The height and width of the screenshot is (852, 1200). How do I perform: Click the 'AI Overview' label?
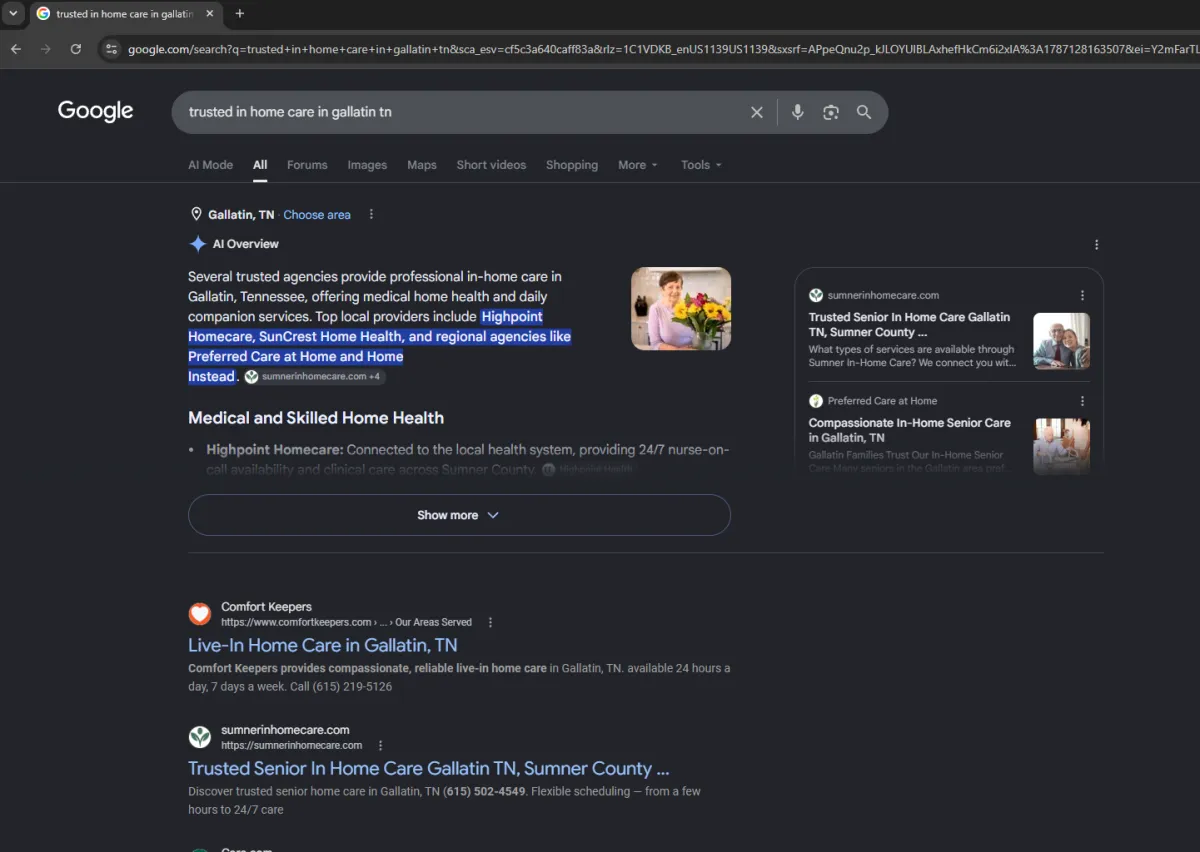245,244
